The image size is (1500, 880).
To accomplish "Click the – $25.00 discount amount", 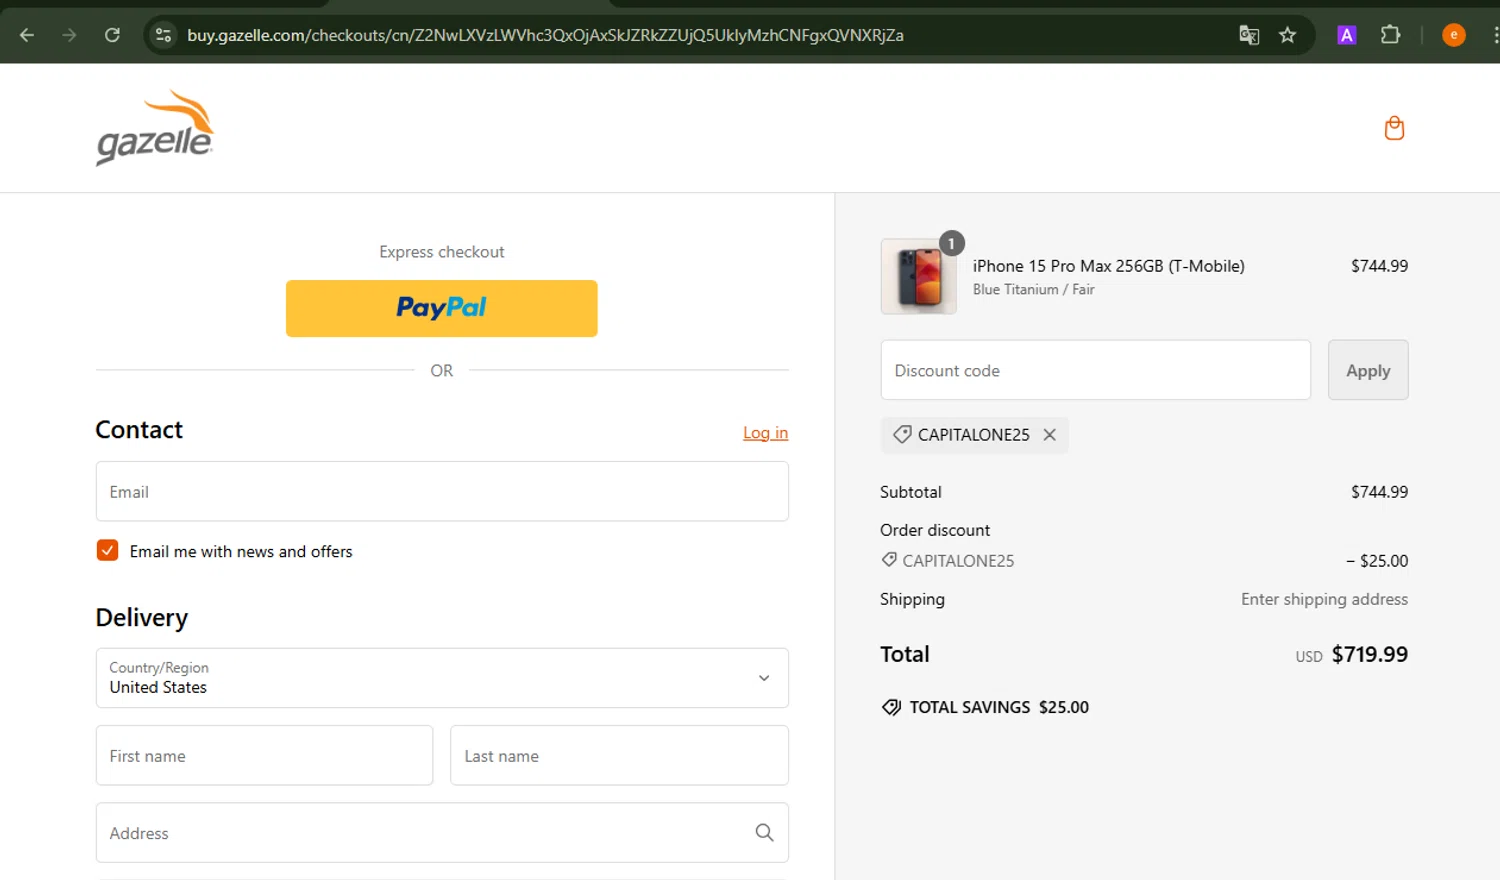I will tap(1376, 561).
